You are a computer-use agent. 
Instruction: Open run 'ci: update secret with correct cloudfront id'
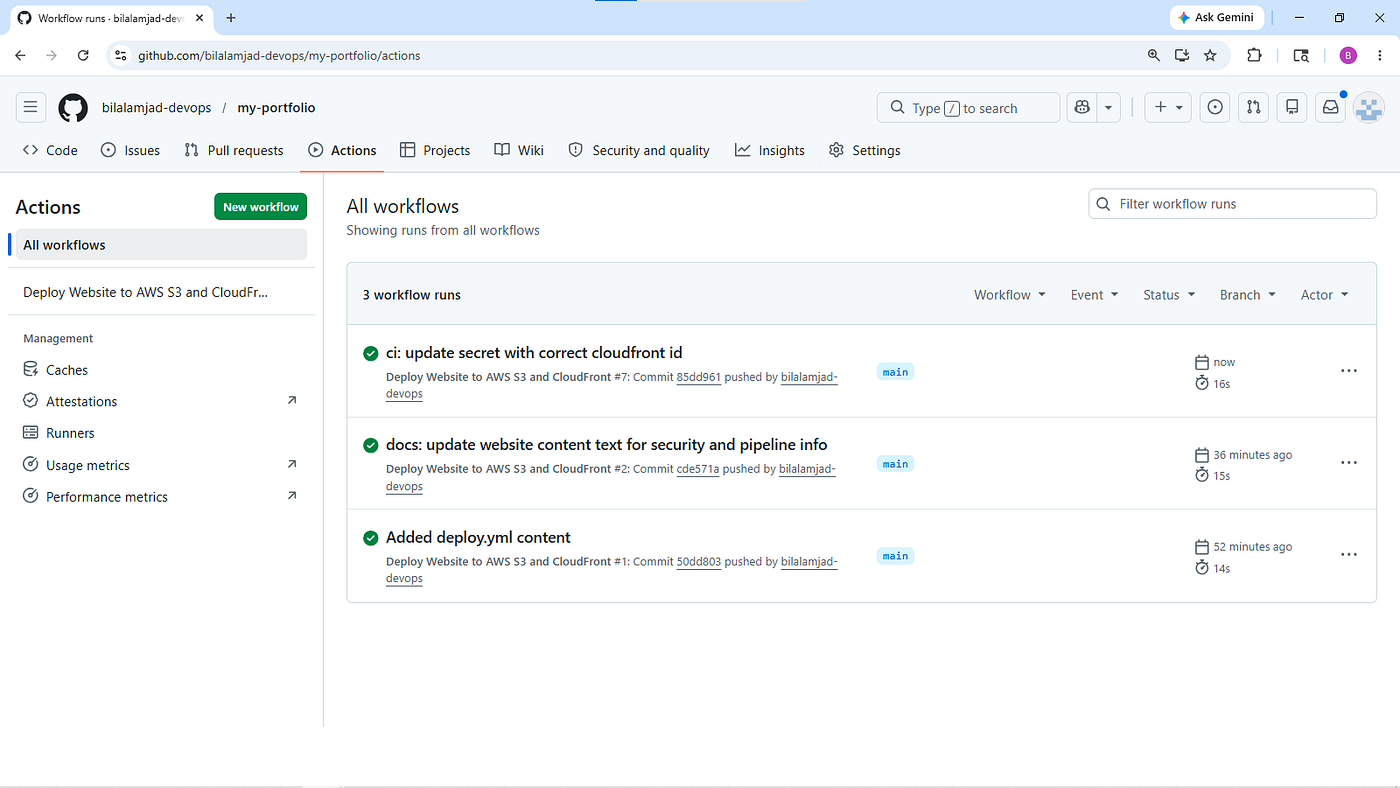(534, 353)
